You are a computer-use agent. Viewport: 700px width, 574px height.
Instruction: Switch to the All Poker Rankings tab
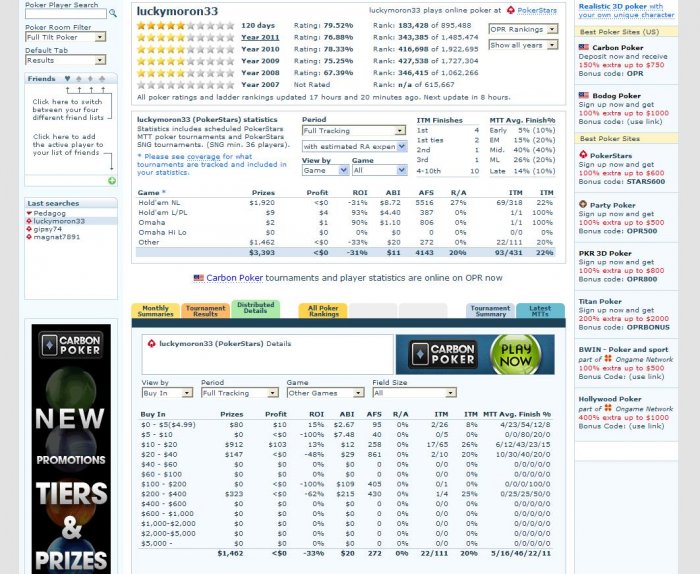coord(323,311)
